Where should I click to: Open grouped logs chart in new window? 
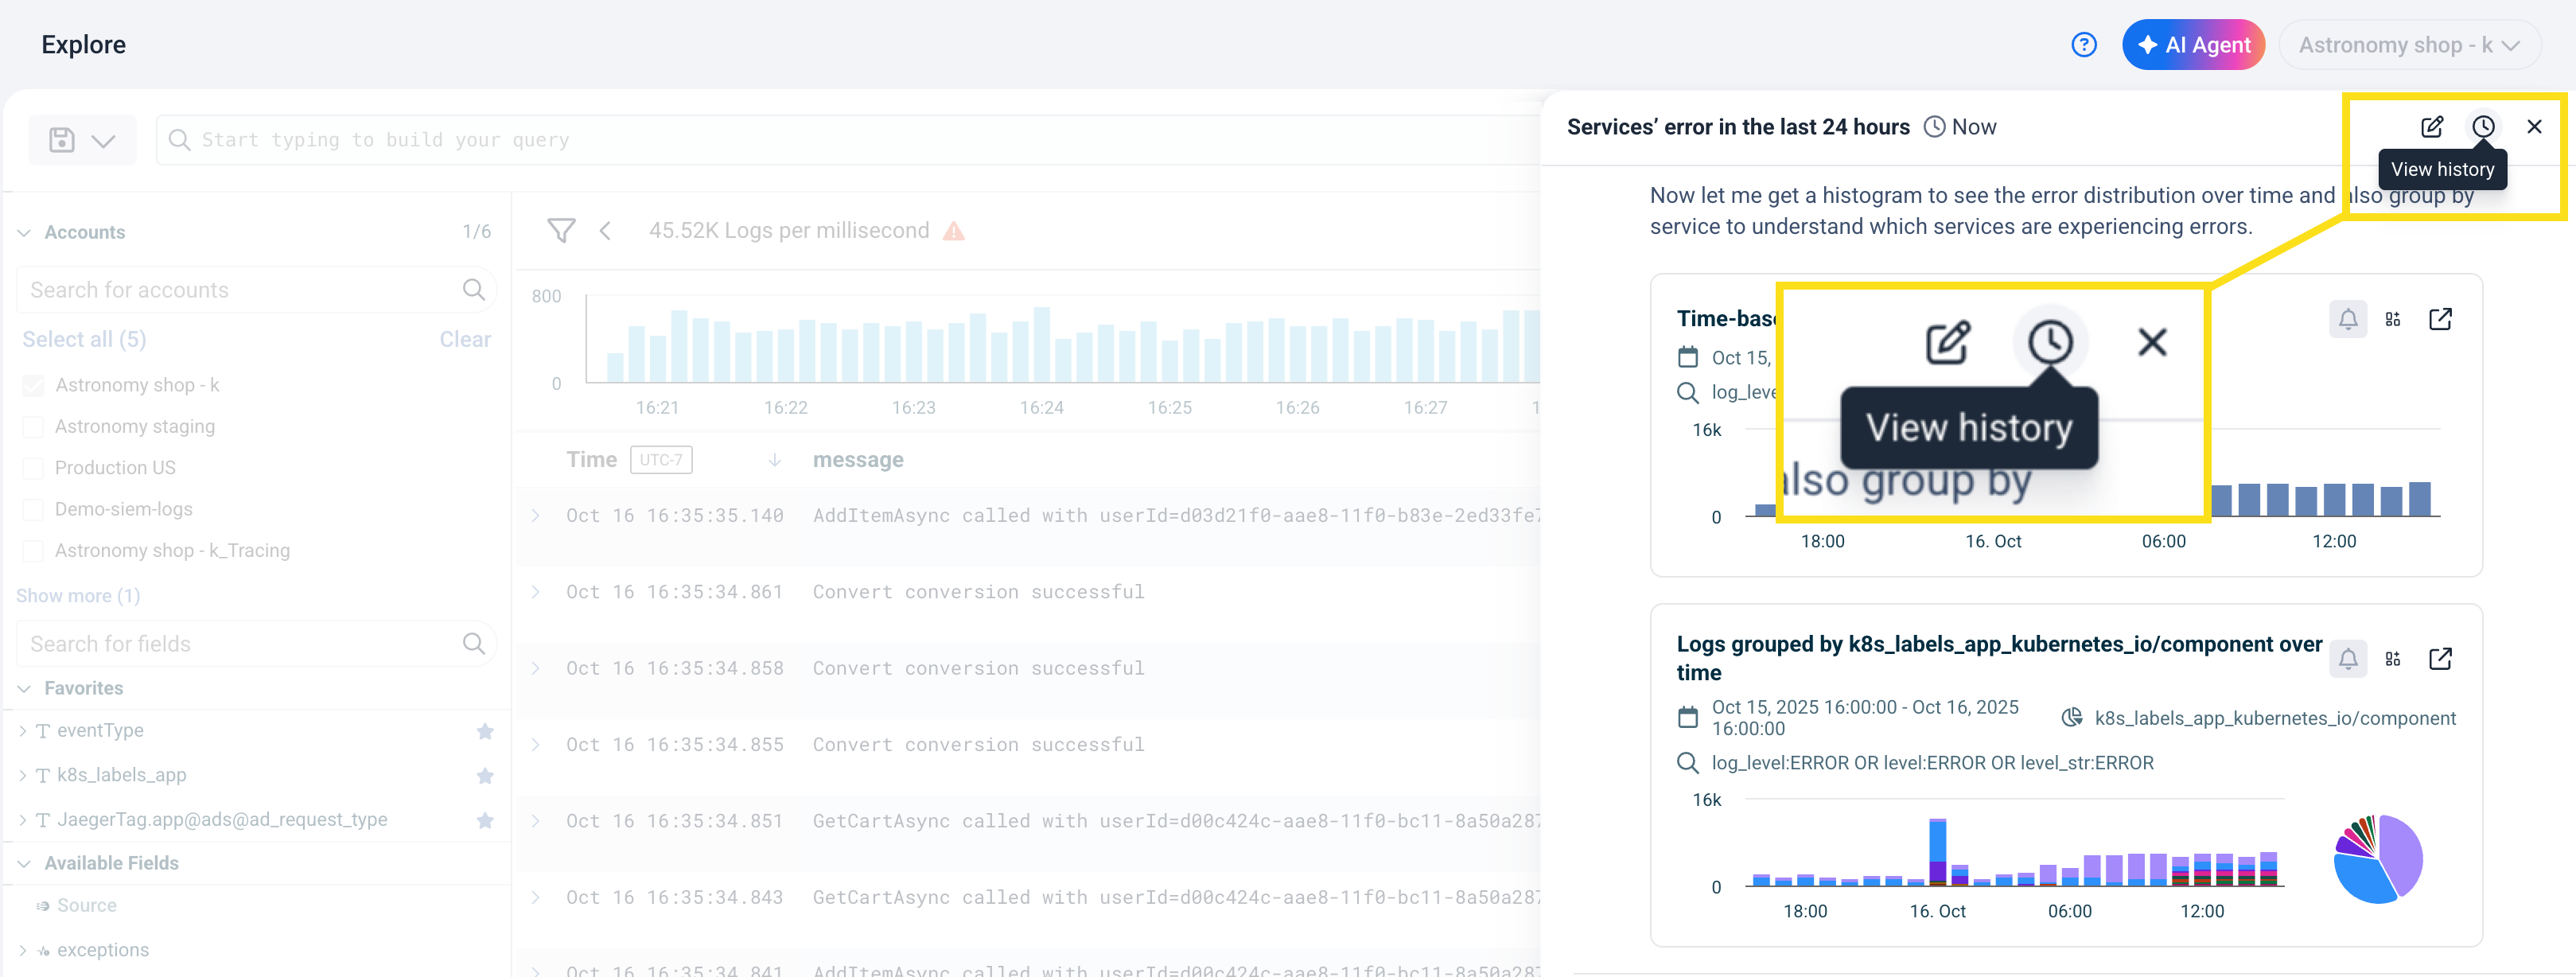(x=2439, y=659)
